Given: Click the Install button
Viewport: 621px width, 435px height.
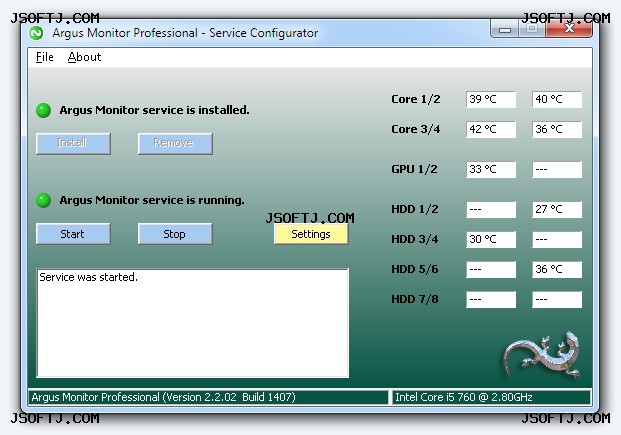Looking at the screenshot, I should (73, 143).
